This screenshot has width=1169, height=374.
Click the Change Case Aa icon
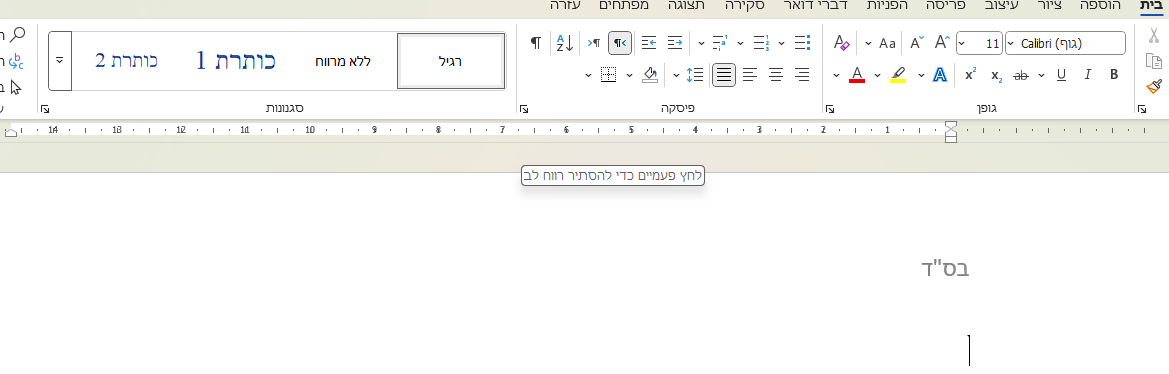[887, 43]
